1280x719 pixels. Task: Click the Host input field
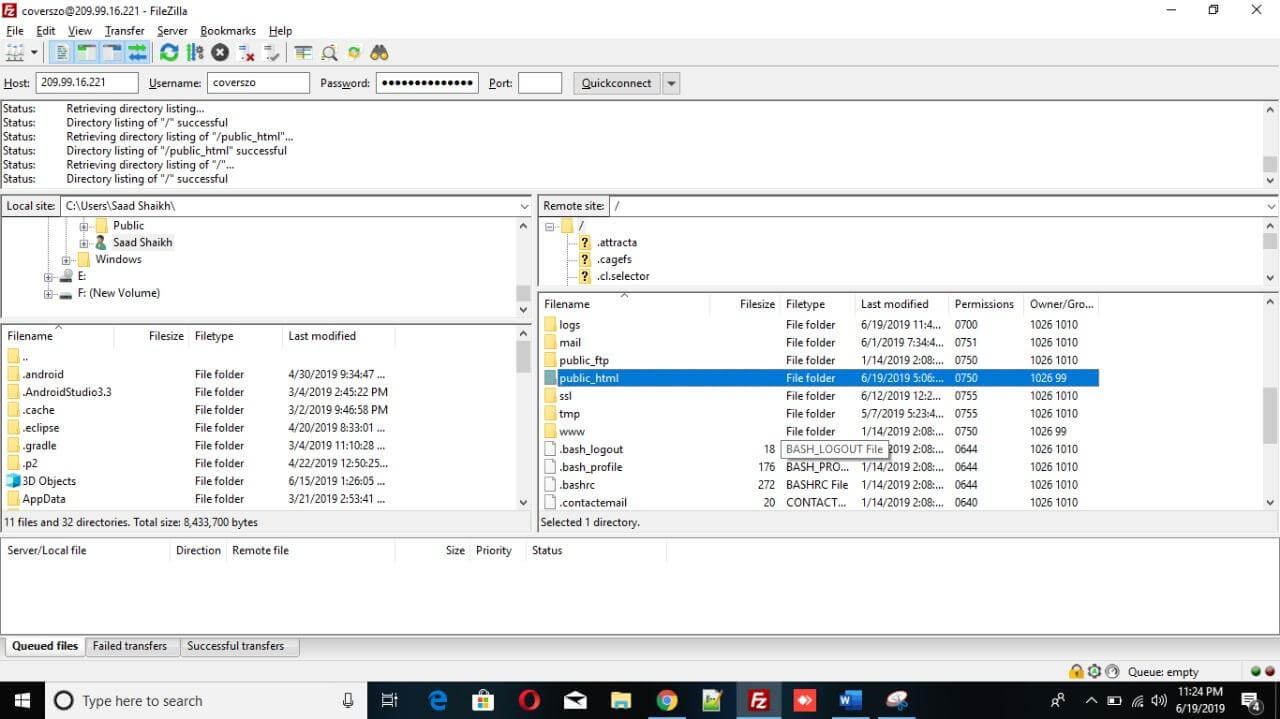coord(87,83)
